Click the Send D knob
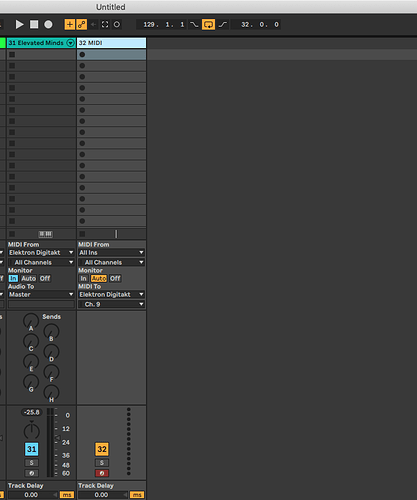Screen dimensions: 417x500 tap(51, 352)
